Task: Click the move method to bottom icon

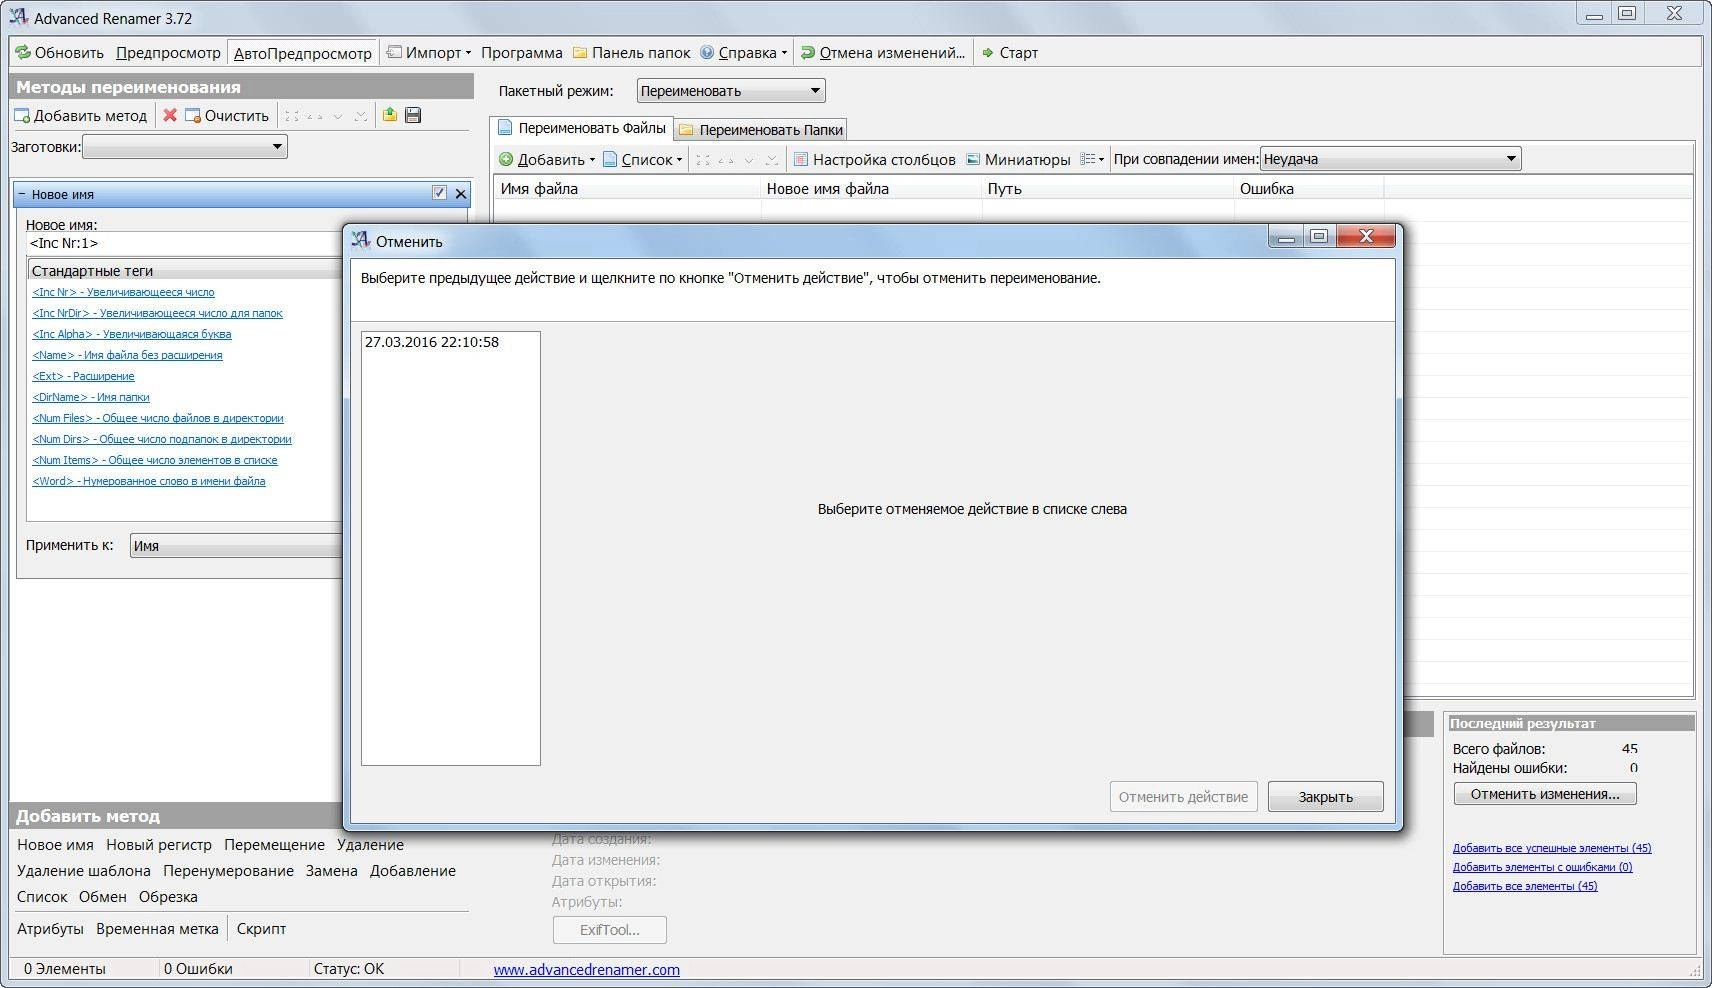Action: (361, 116)
